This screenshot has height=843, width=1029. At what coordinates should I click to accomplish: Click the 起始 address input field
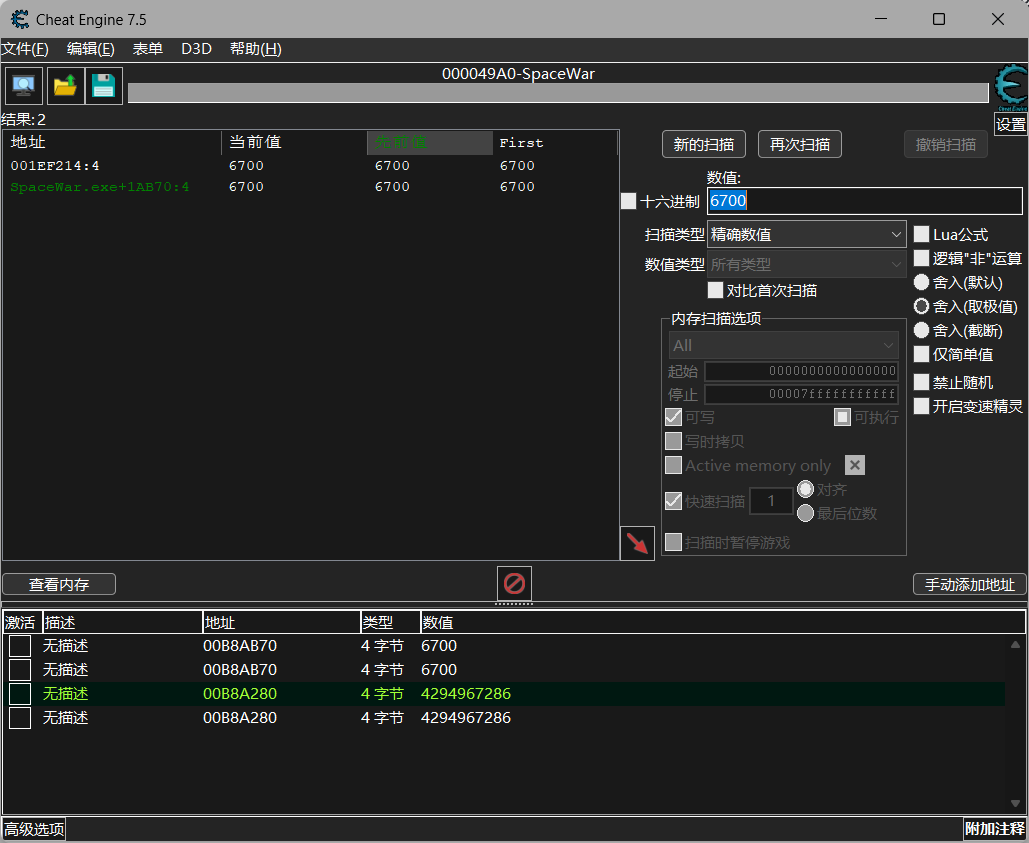(801, 371)
